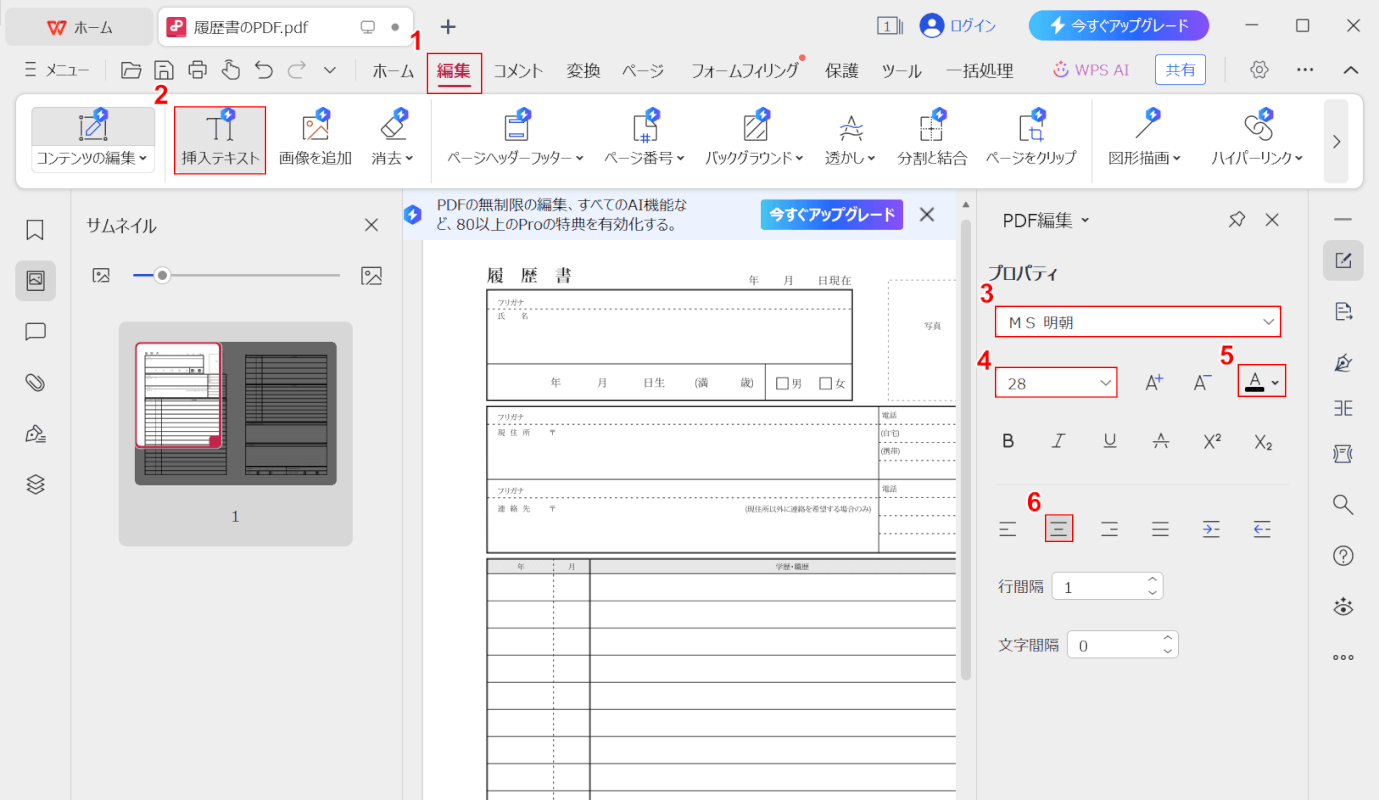Open the Background (バックグラウンド) tool
This screenshot has height=800, width=1379.
tap(755, 140)
